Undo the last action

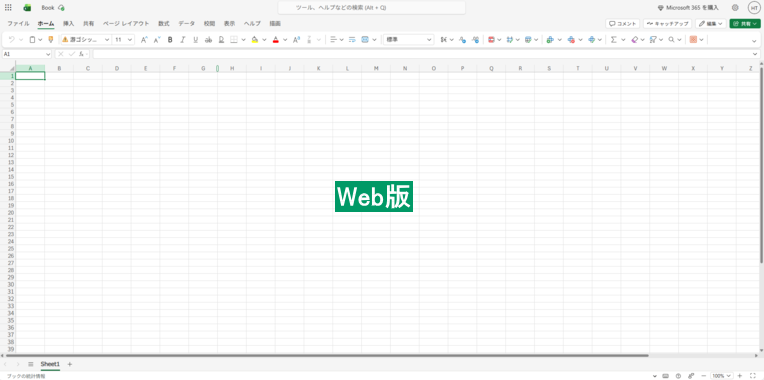(11, 40)
